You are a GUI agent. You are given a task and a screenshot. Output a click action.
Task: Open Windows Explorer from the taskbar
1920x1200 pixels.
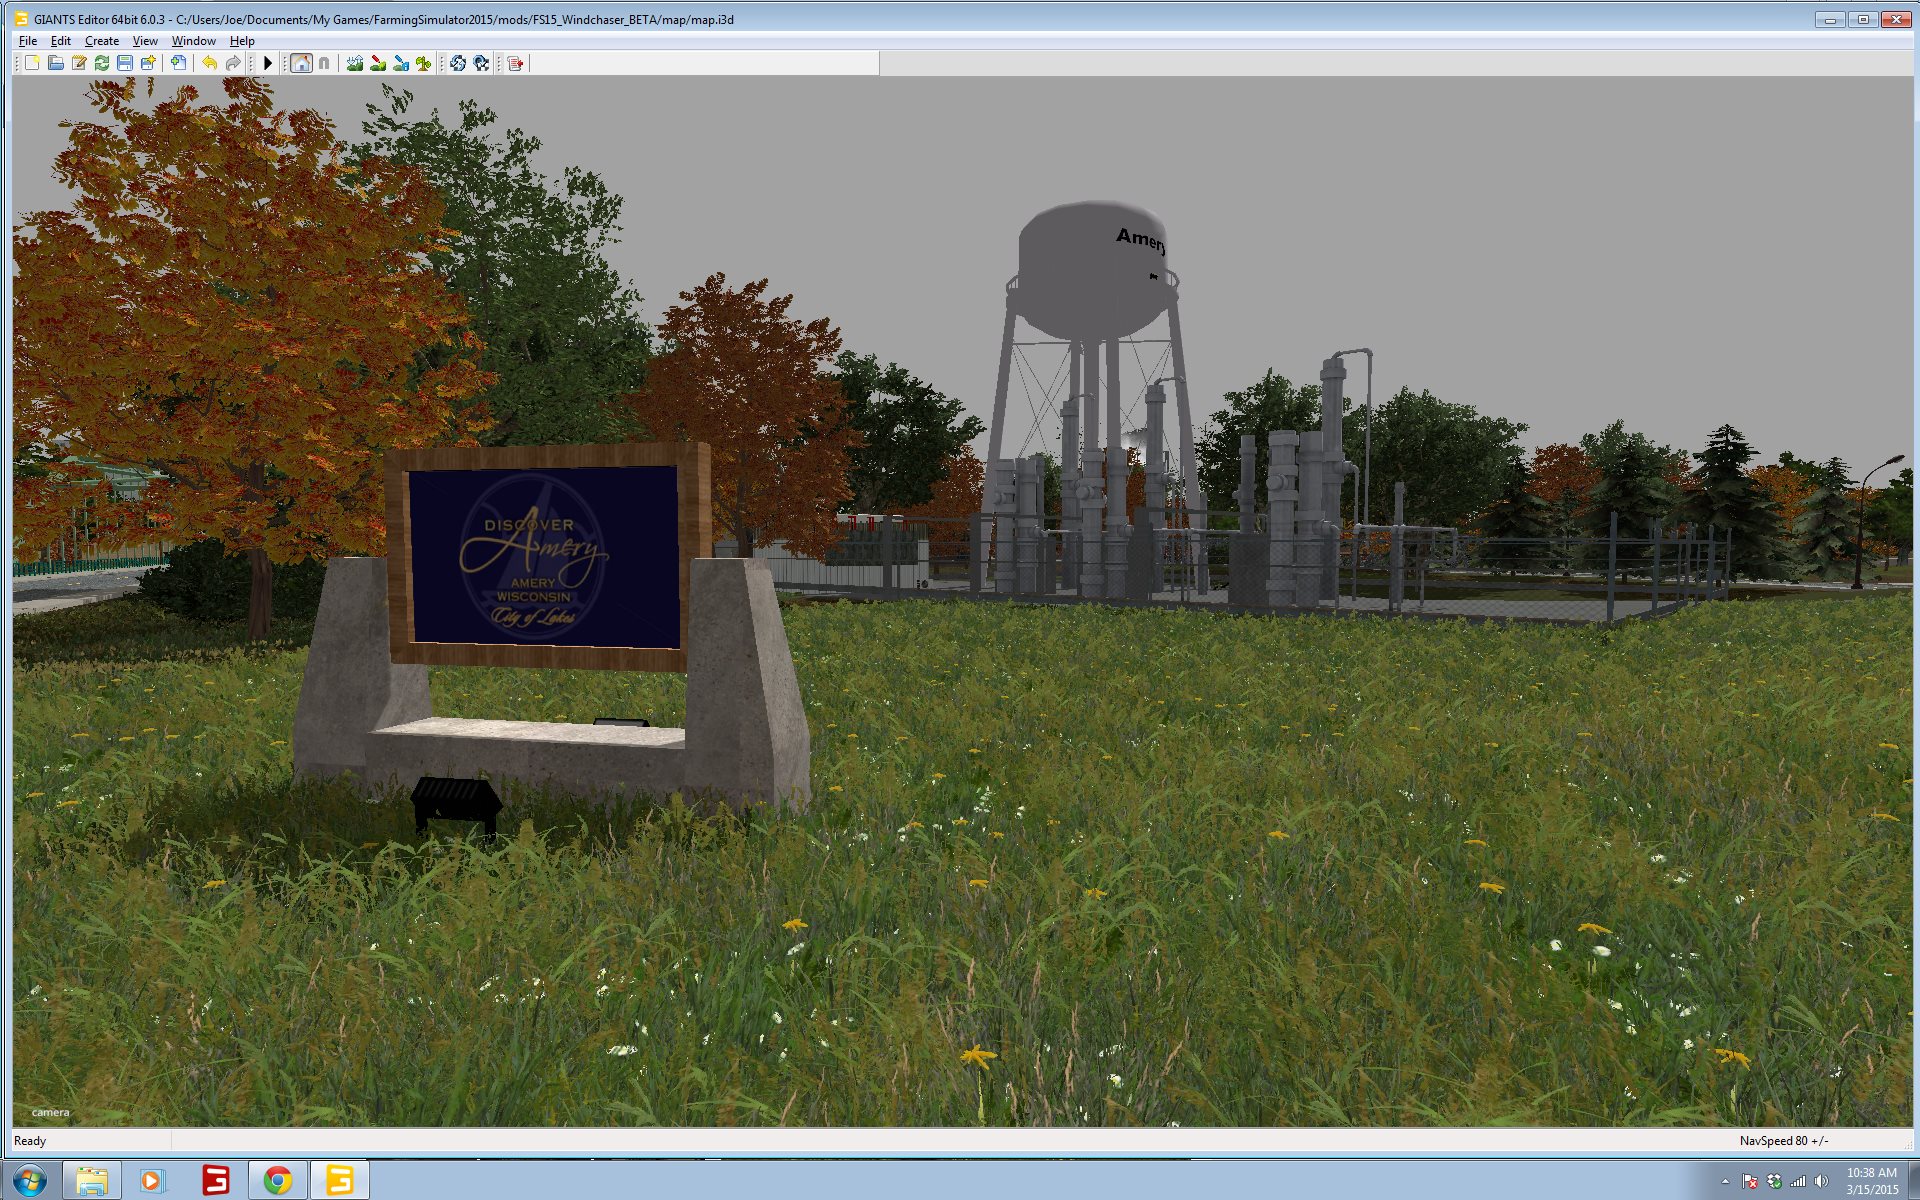[92, 1181]
